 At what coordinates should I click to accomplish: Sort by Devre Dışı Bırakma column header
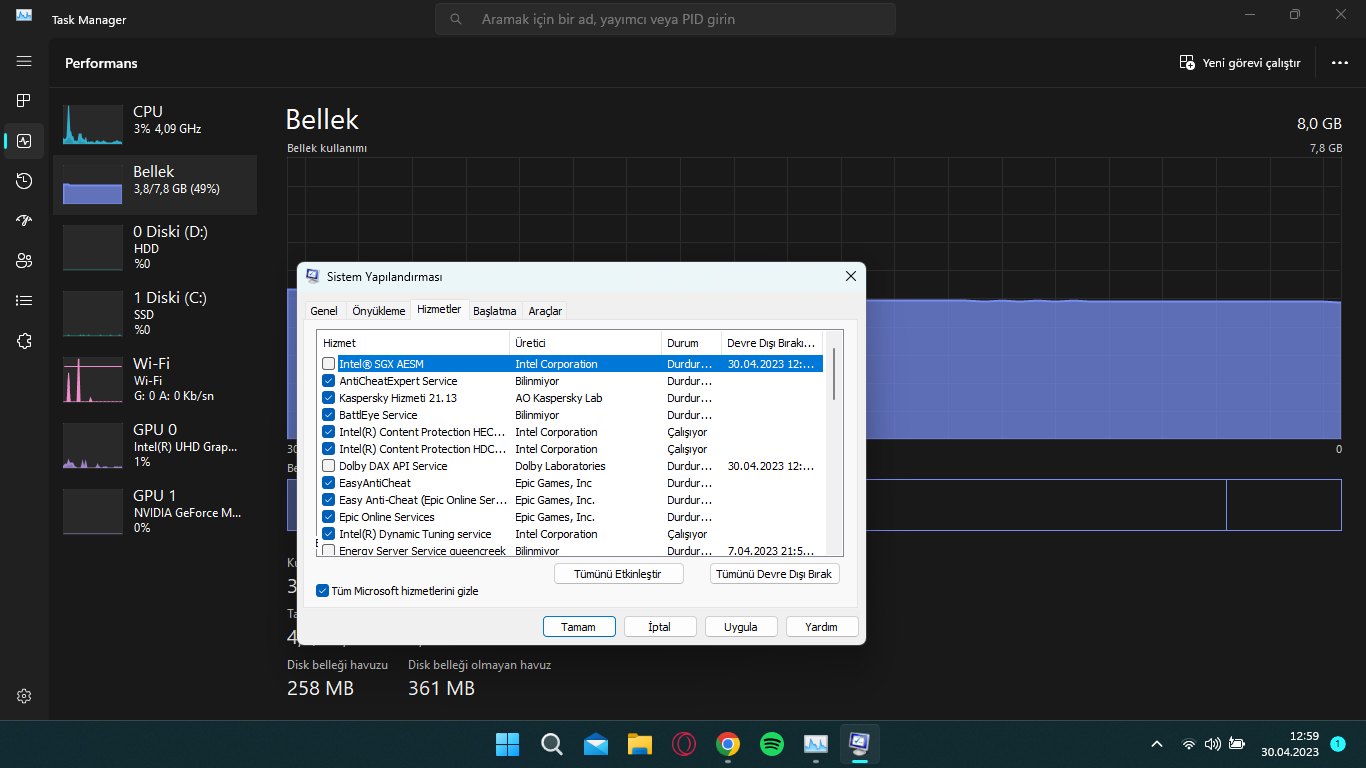(x=772, y=343)
